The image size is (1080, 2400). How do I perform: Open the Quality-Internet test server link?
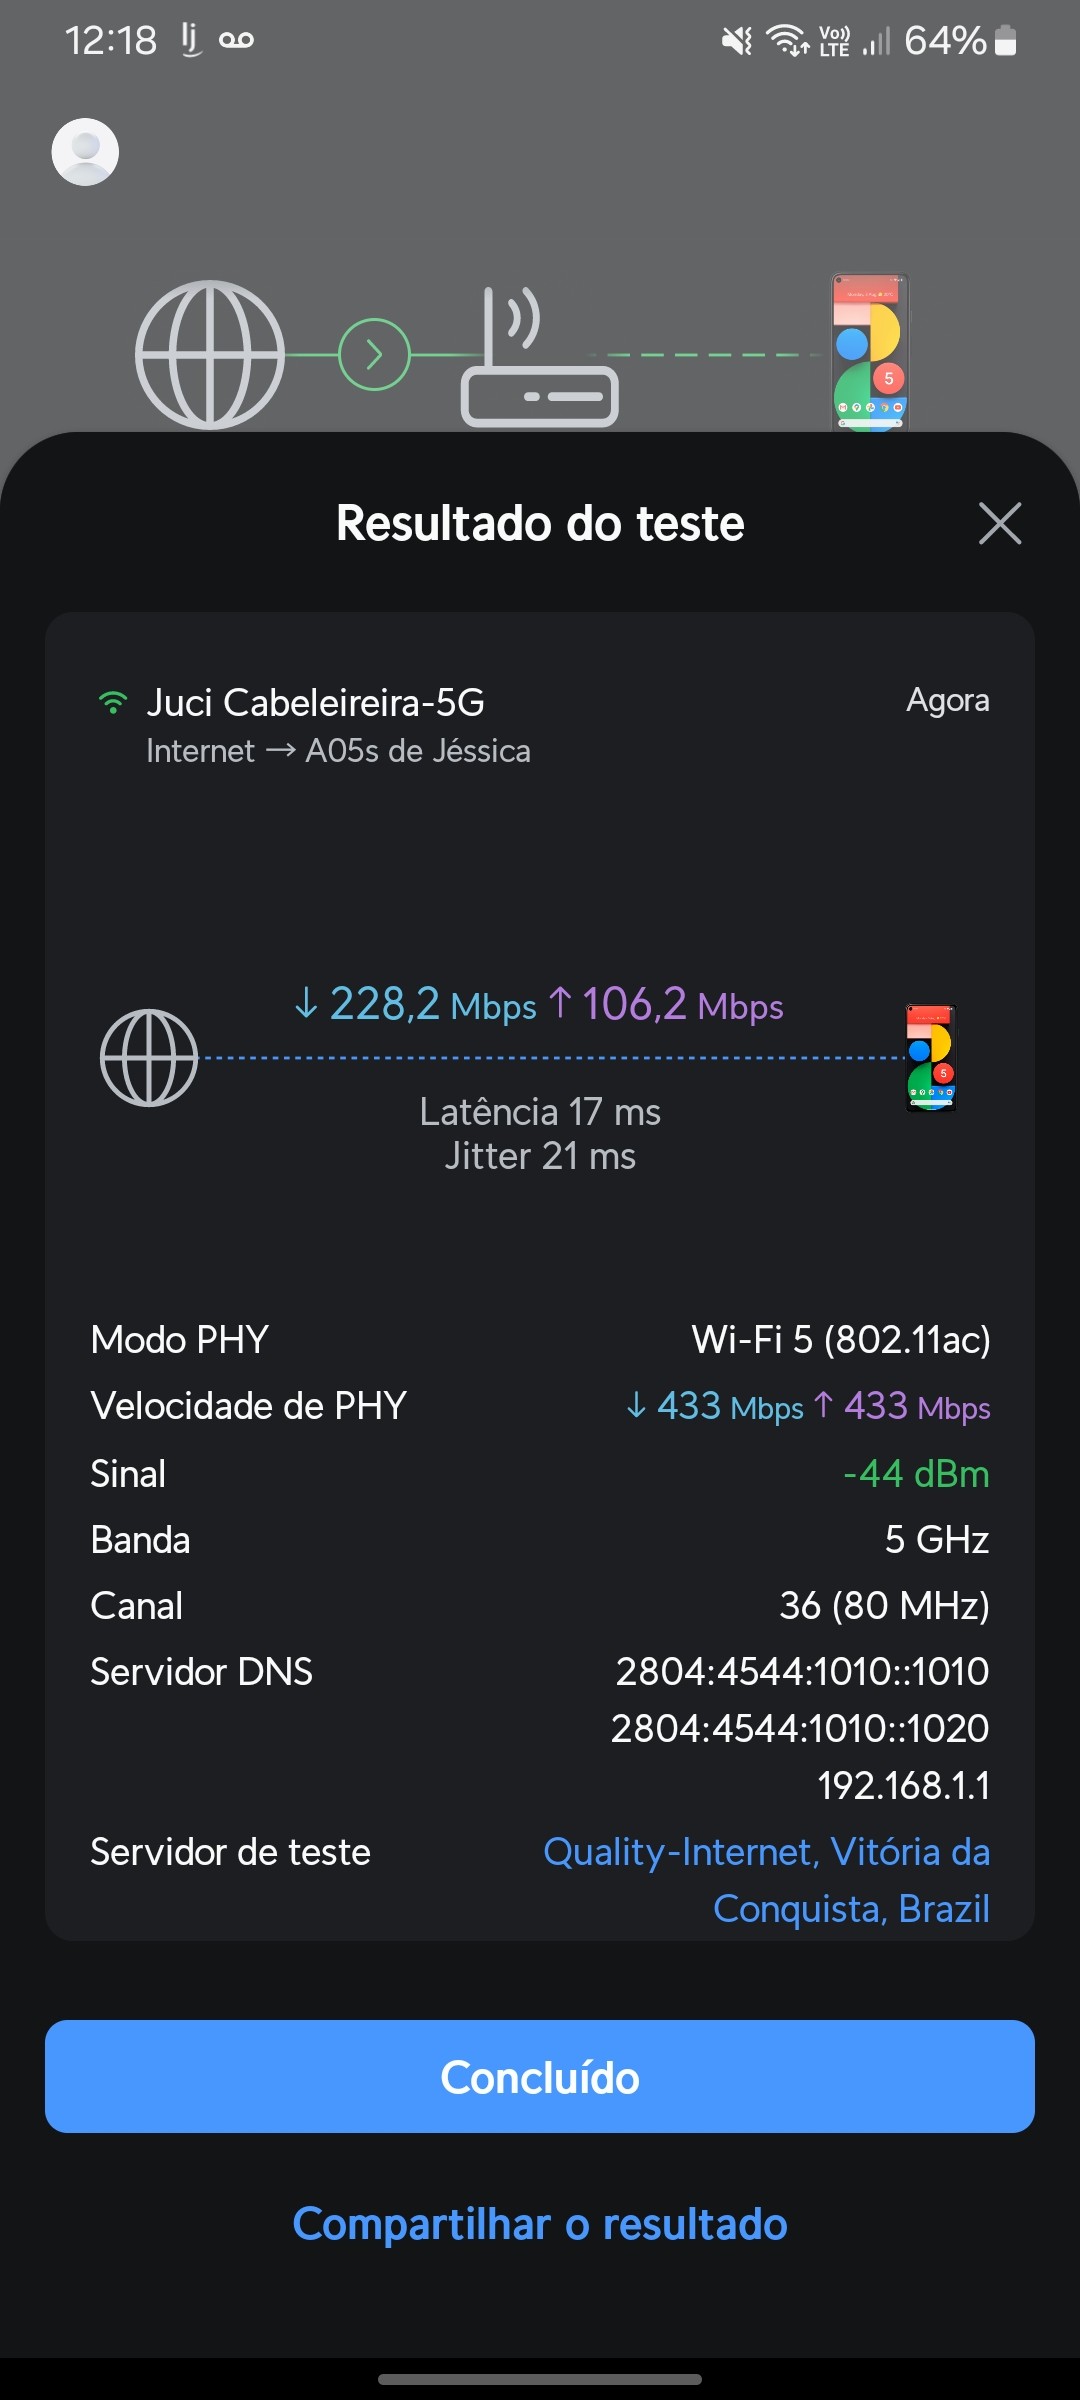[x=766, y=1879]
